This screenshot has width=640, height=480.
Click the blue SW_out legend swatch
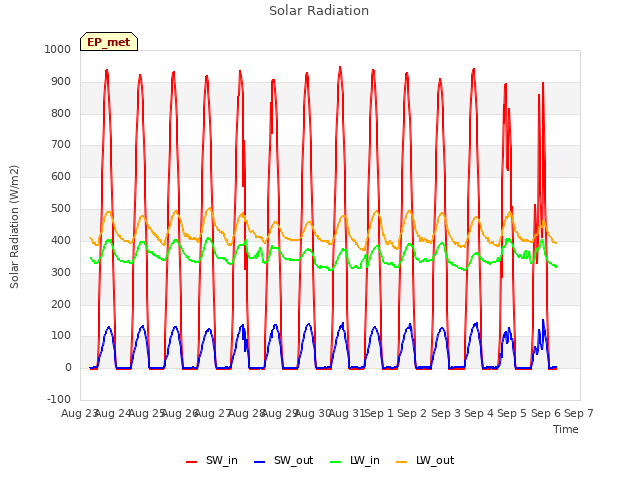coord(260,462)
